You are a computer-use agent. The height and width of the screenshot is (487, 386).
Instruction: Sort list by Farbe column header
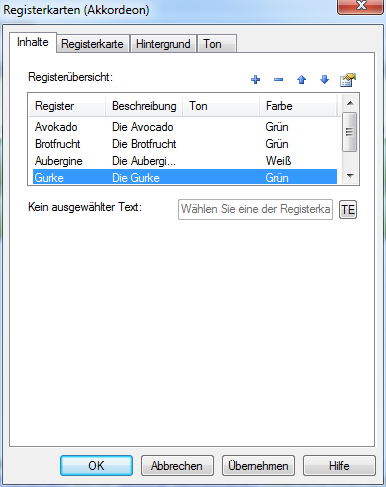point(298,106)
